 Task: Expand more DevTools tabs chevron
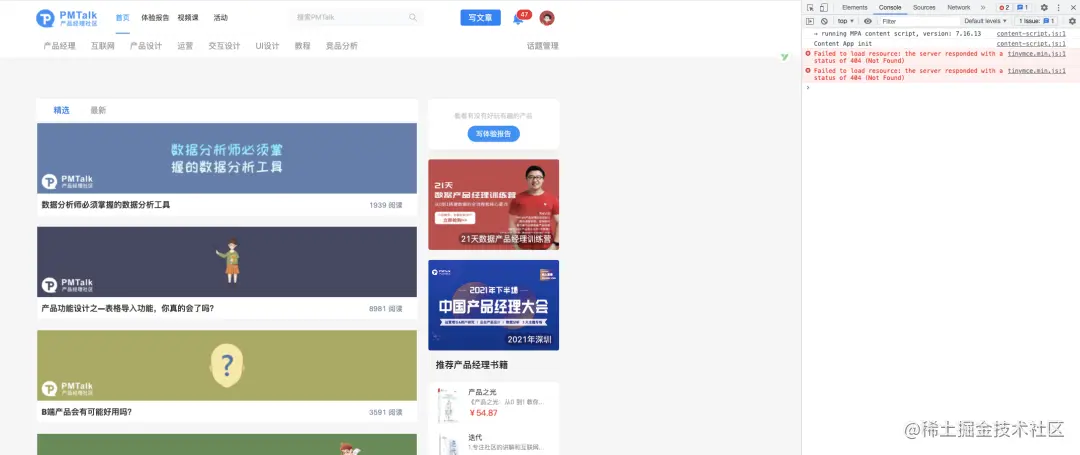pyautogui.click(x=983, y=8)
